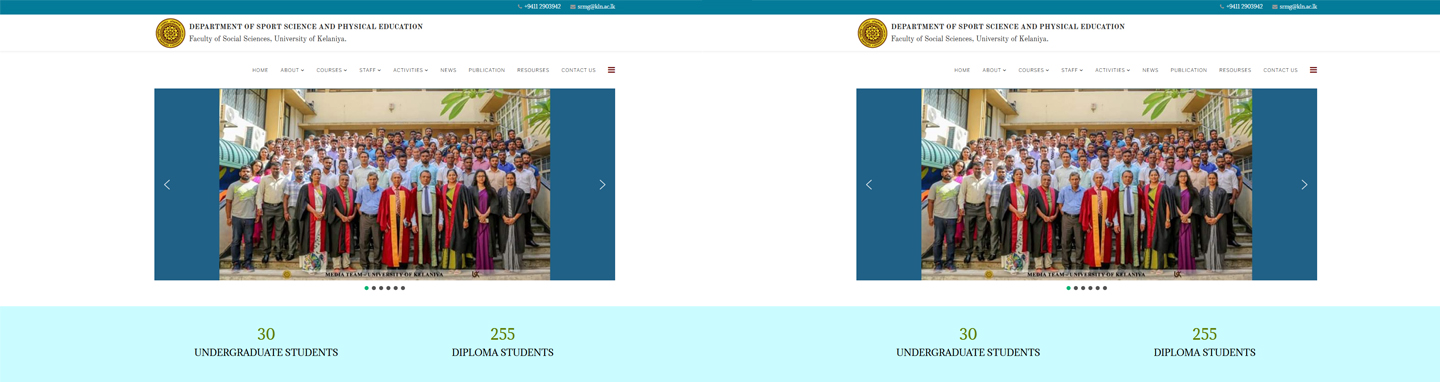1440x382 pixels.
Task: Click the university crest logo on the left page
Action: pyautogui.click(x=170, y=33)
